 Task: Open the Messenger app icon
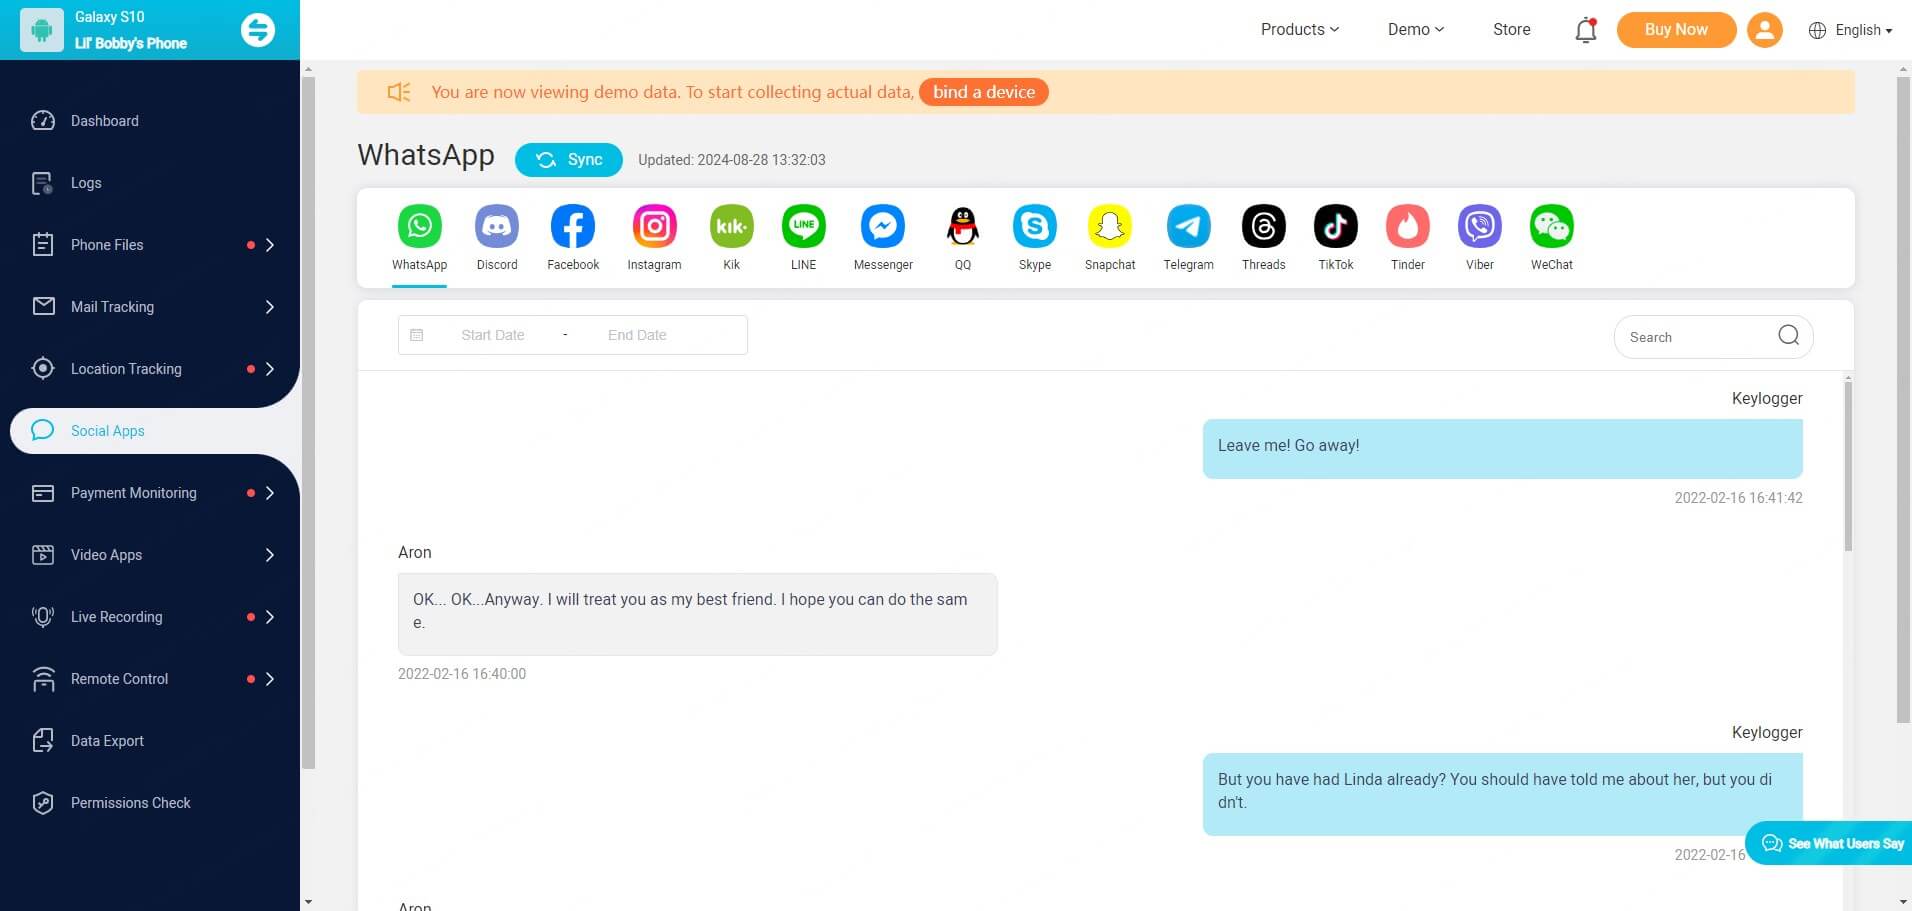883,227
